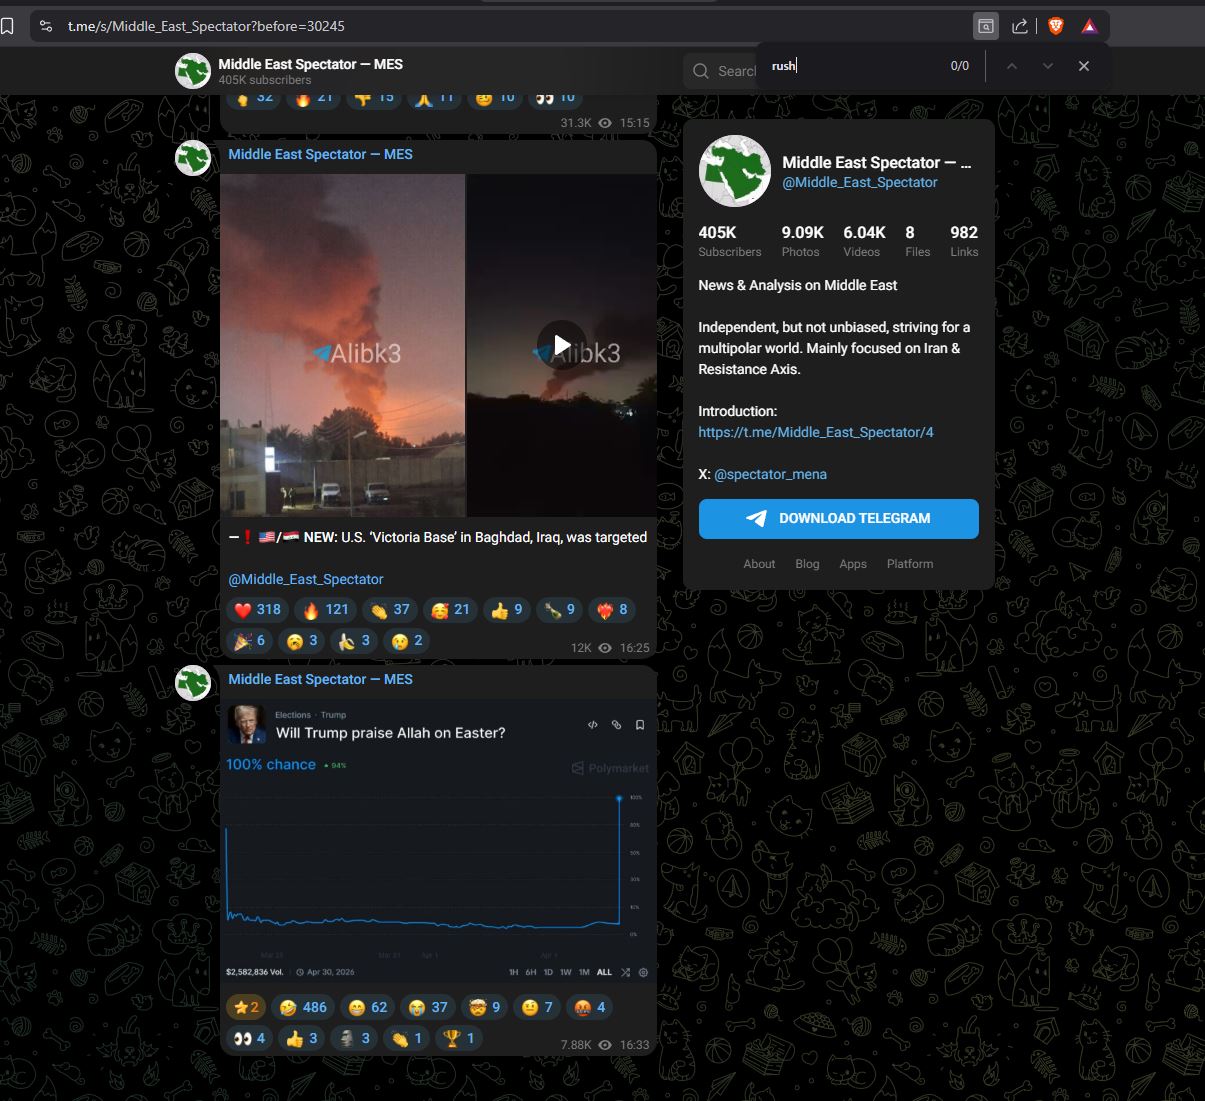Click trophy reaction showing 1
Screen dimensions: 1205x1101
point(459,1039)
